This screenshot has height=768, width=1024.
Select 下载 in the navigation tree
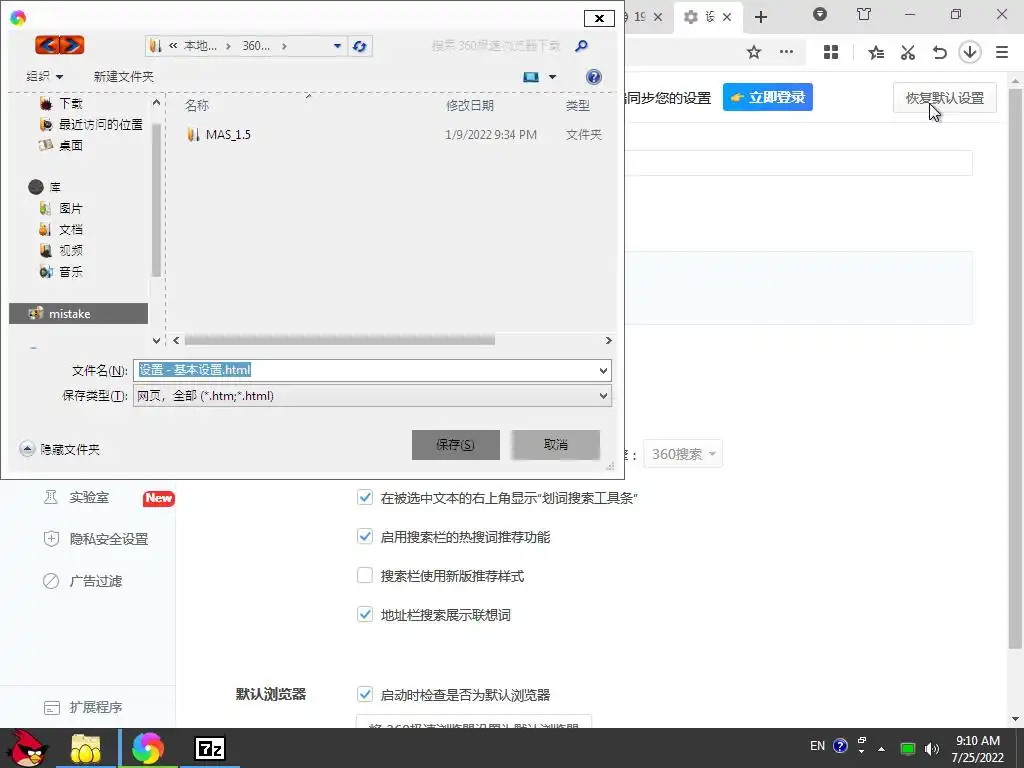click(x=71, y=103)
